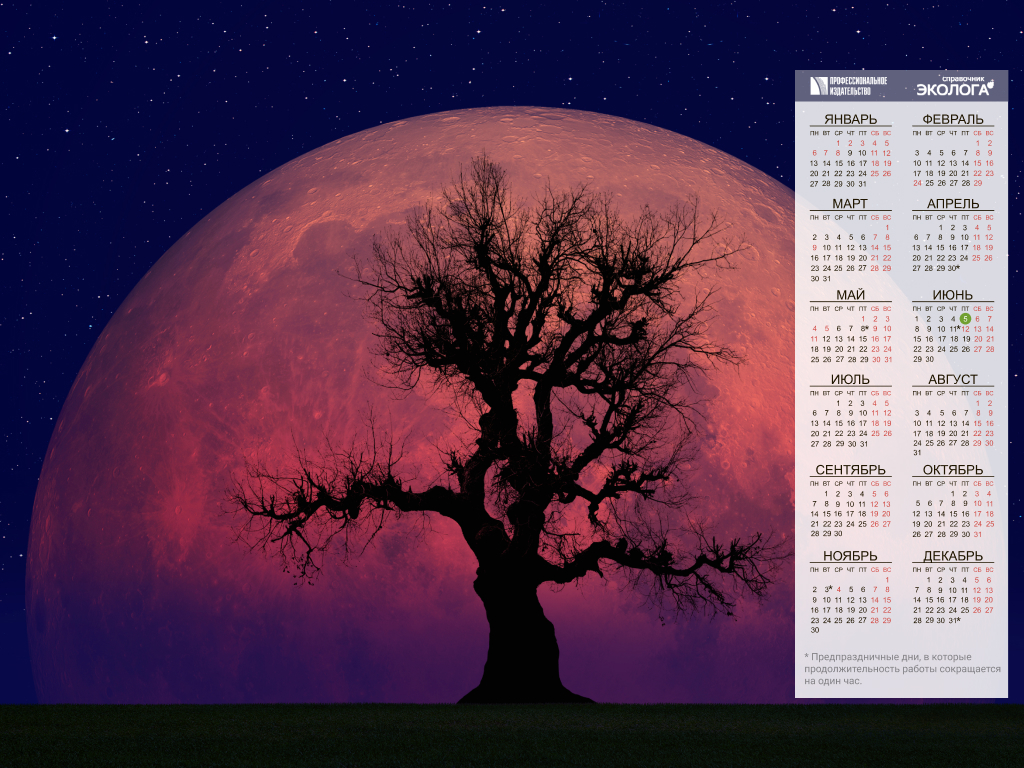Click the ПН weekday label under ЯНВАРЬ
Image resolution: width=1024 pixels, height=768 pixels.
click(x=814, y=133)
